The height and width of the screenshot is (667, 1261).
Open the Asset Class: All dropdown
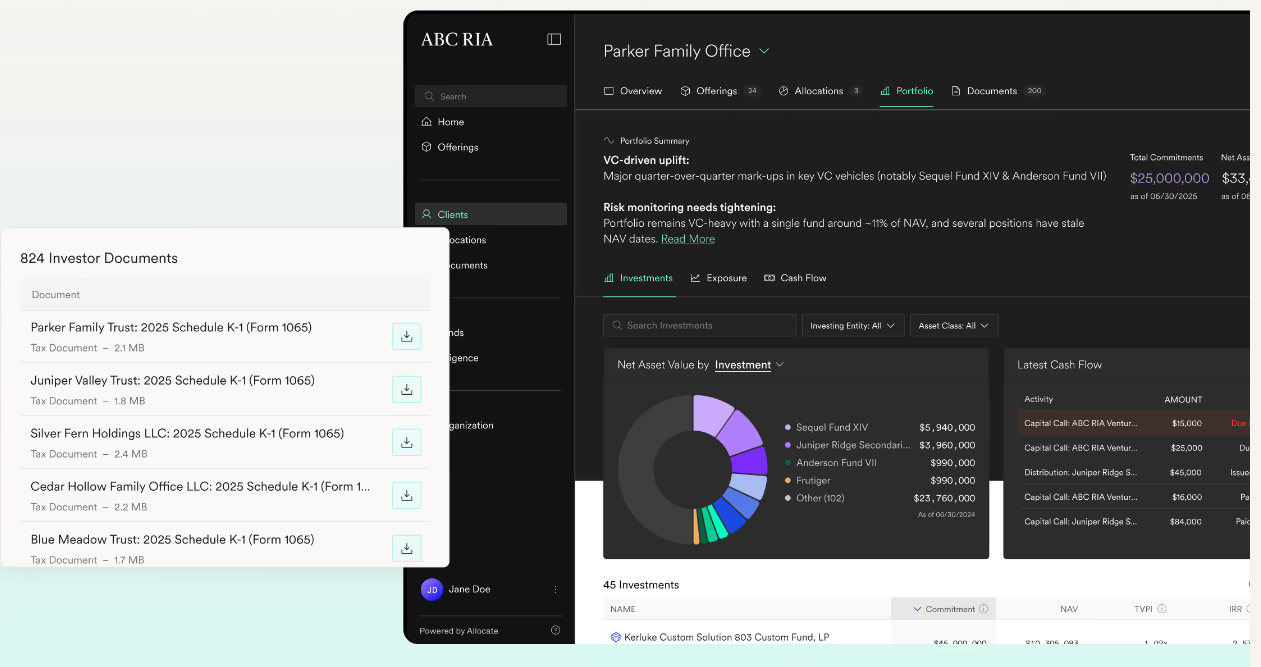[x=954, y=326]
